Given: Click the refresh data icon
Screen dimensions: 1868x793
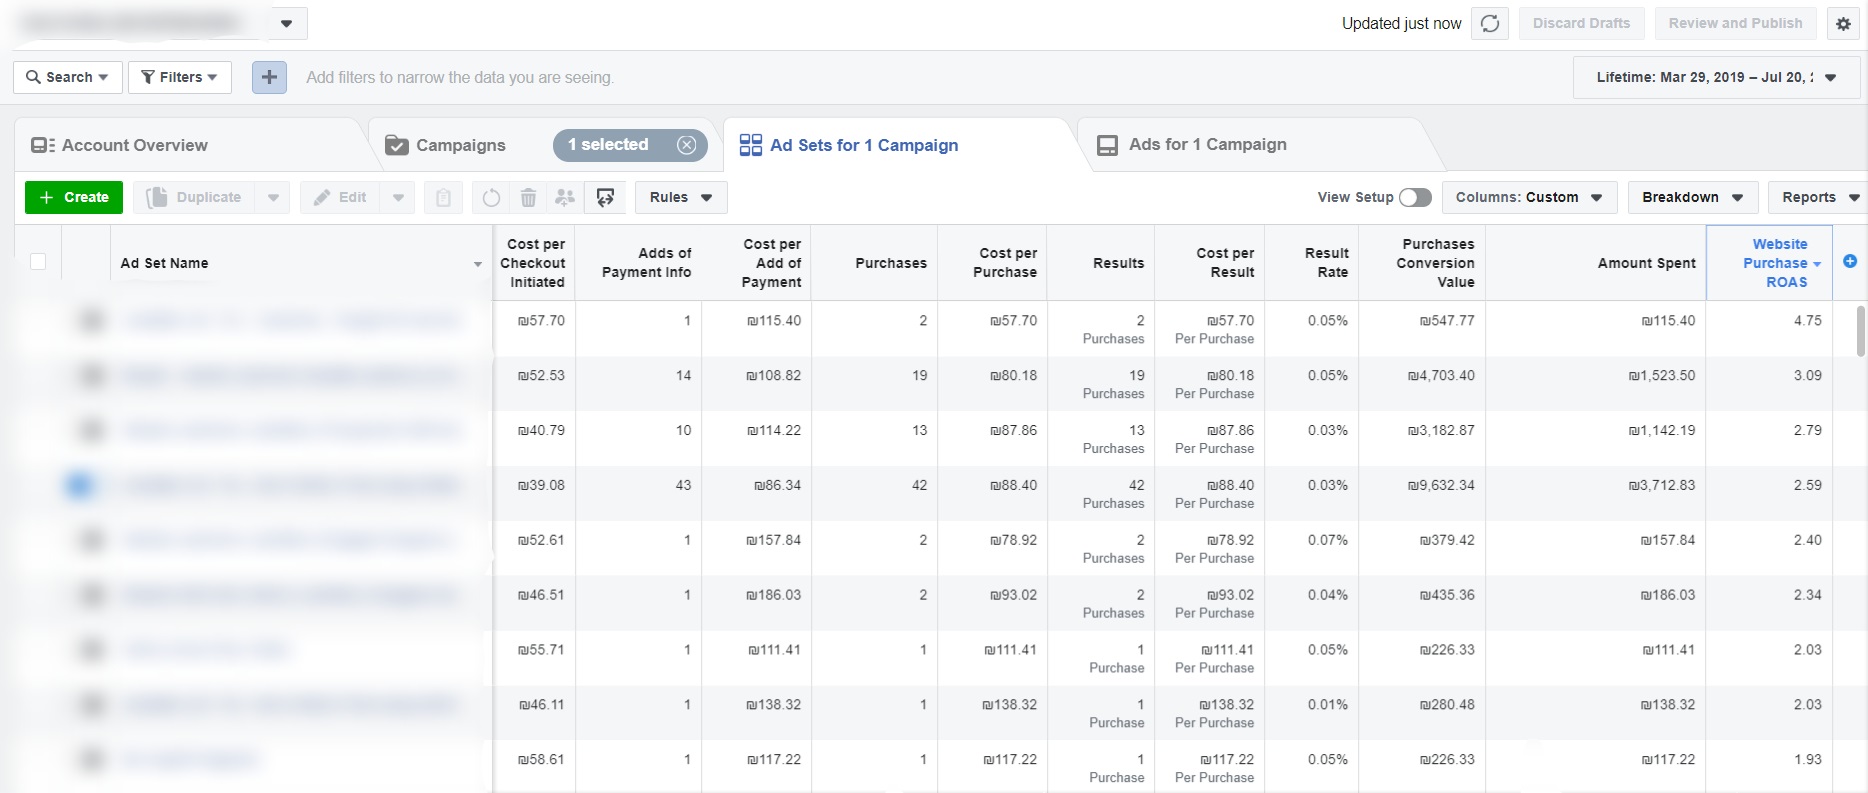Looking at the screenshot, I should [1490, 24].
